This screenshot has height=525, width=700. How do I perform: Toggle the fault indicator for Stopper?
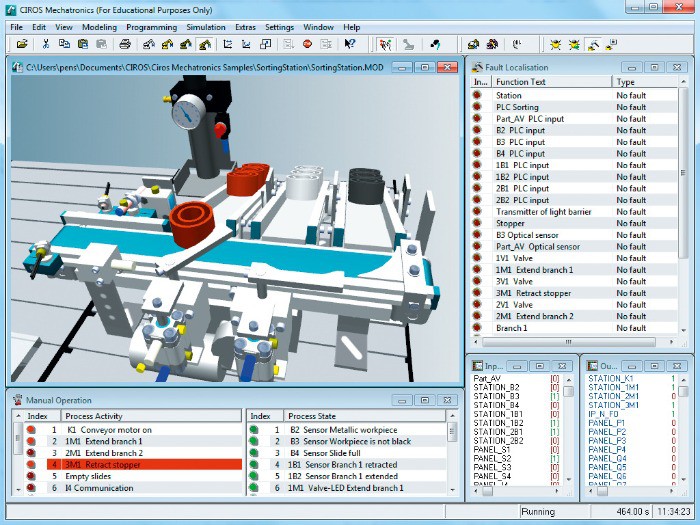(x=478, y=223)
